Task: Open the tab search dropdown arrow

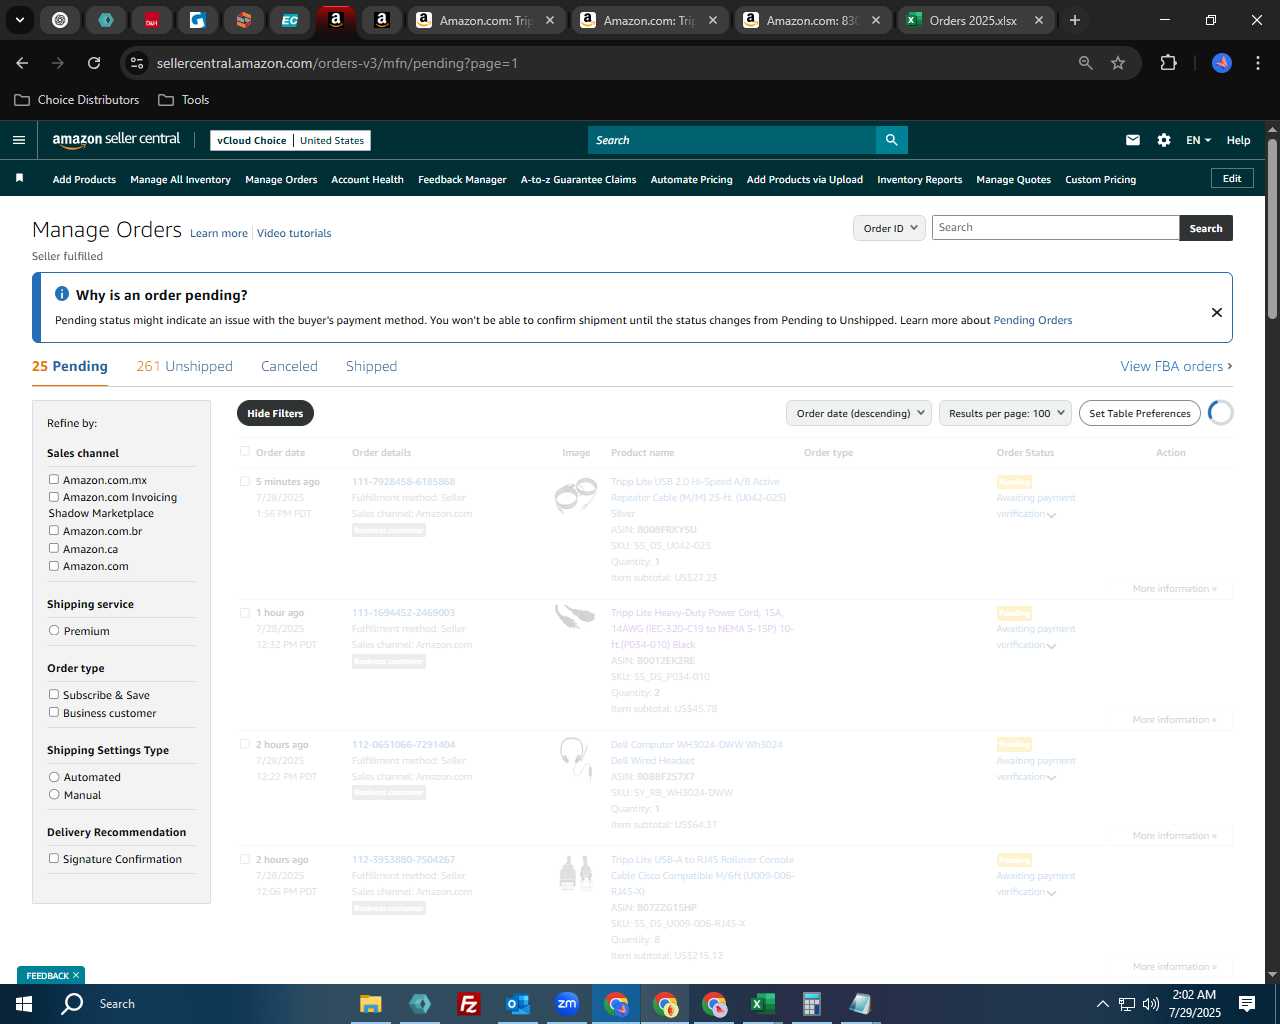Action: point(19,20)
